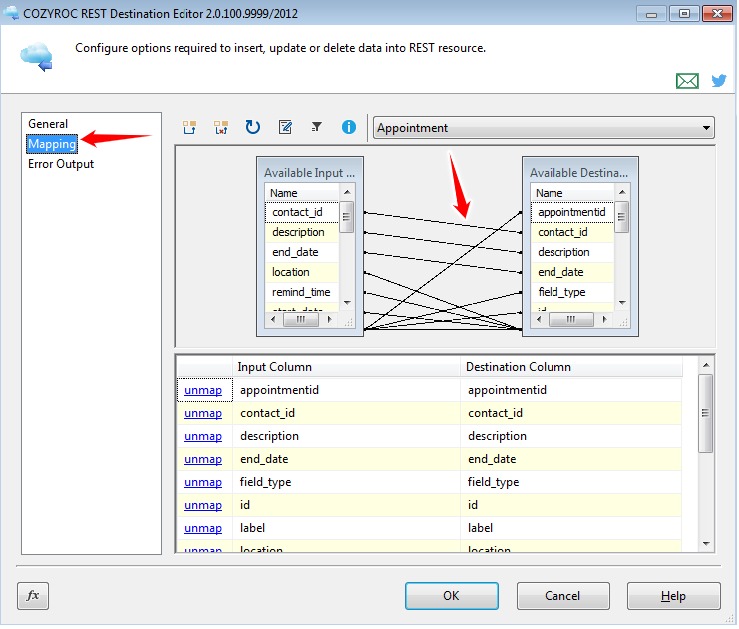Click the unmap all columns icon
The width and height of the screenshot is (739, 629).
tap(221, 128)
